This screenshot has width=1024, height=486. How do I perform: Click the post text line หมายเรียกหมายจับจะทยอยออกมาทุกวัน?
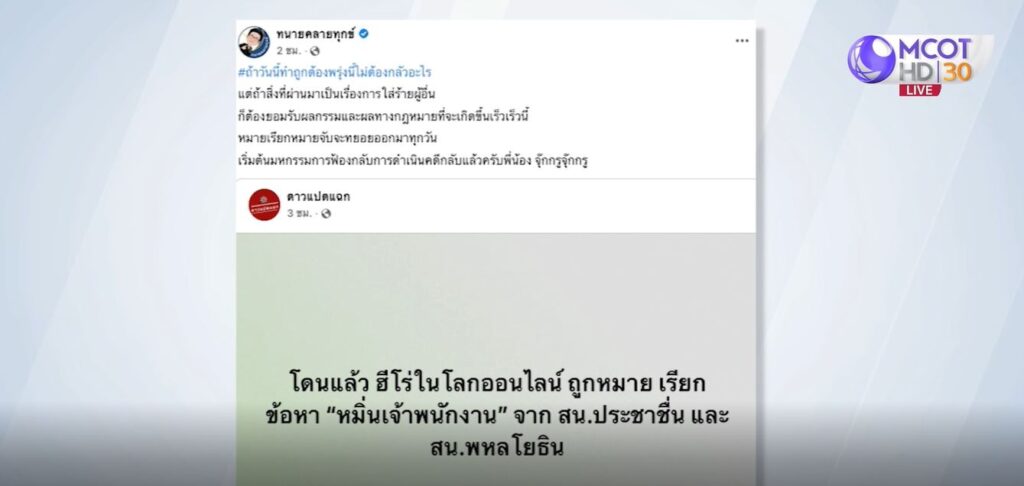(x=338, y=138)
